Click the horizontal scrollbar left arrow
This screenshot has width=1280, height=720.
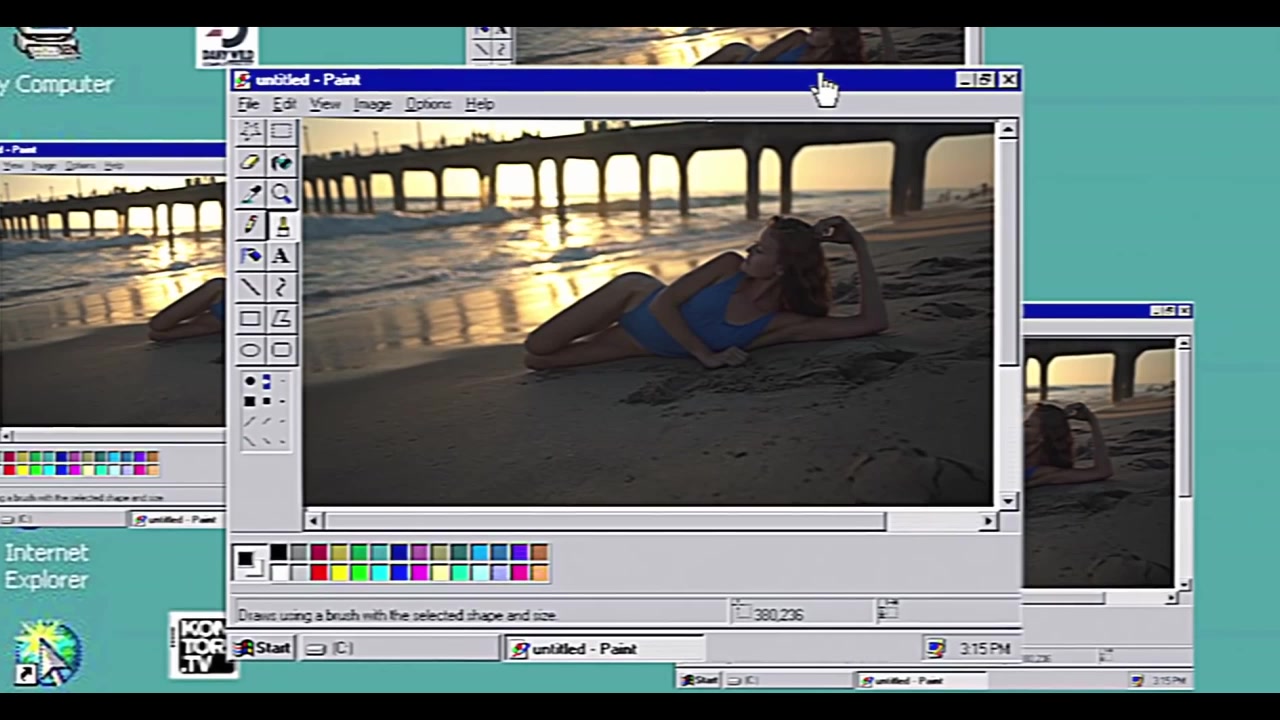coord(314,521)
